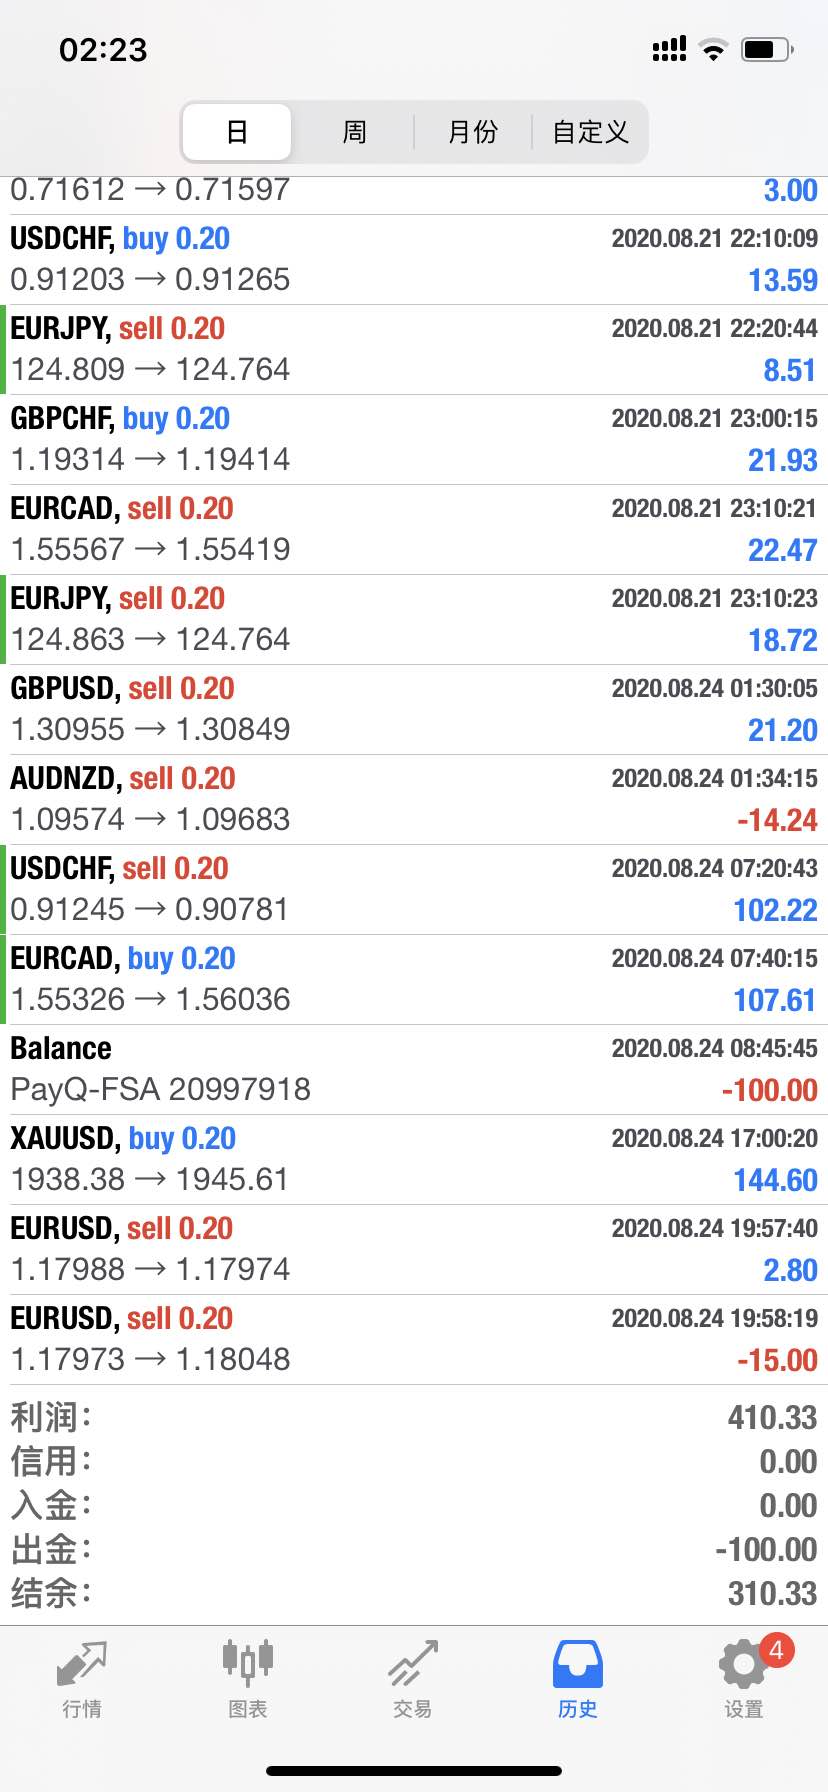The height and width of the screenshot is (1792, 828).
Task: Open the XAUUSD buy 0.20 trade row
Action: click(414, 1160)
